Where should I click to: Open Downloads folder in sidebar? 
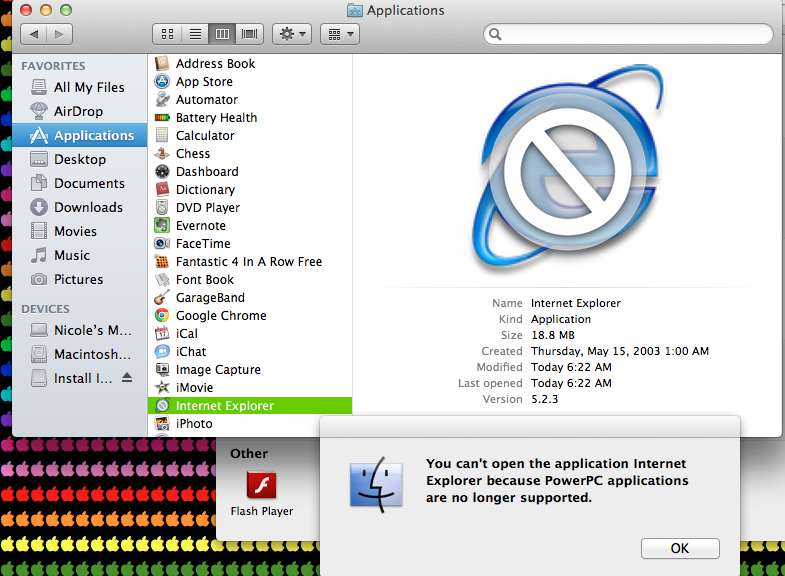tap(88, 207)
